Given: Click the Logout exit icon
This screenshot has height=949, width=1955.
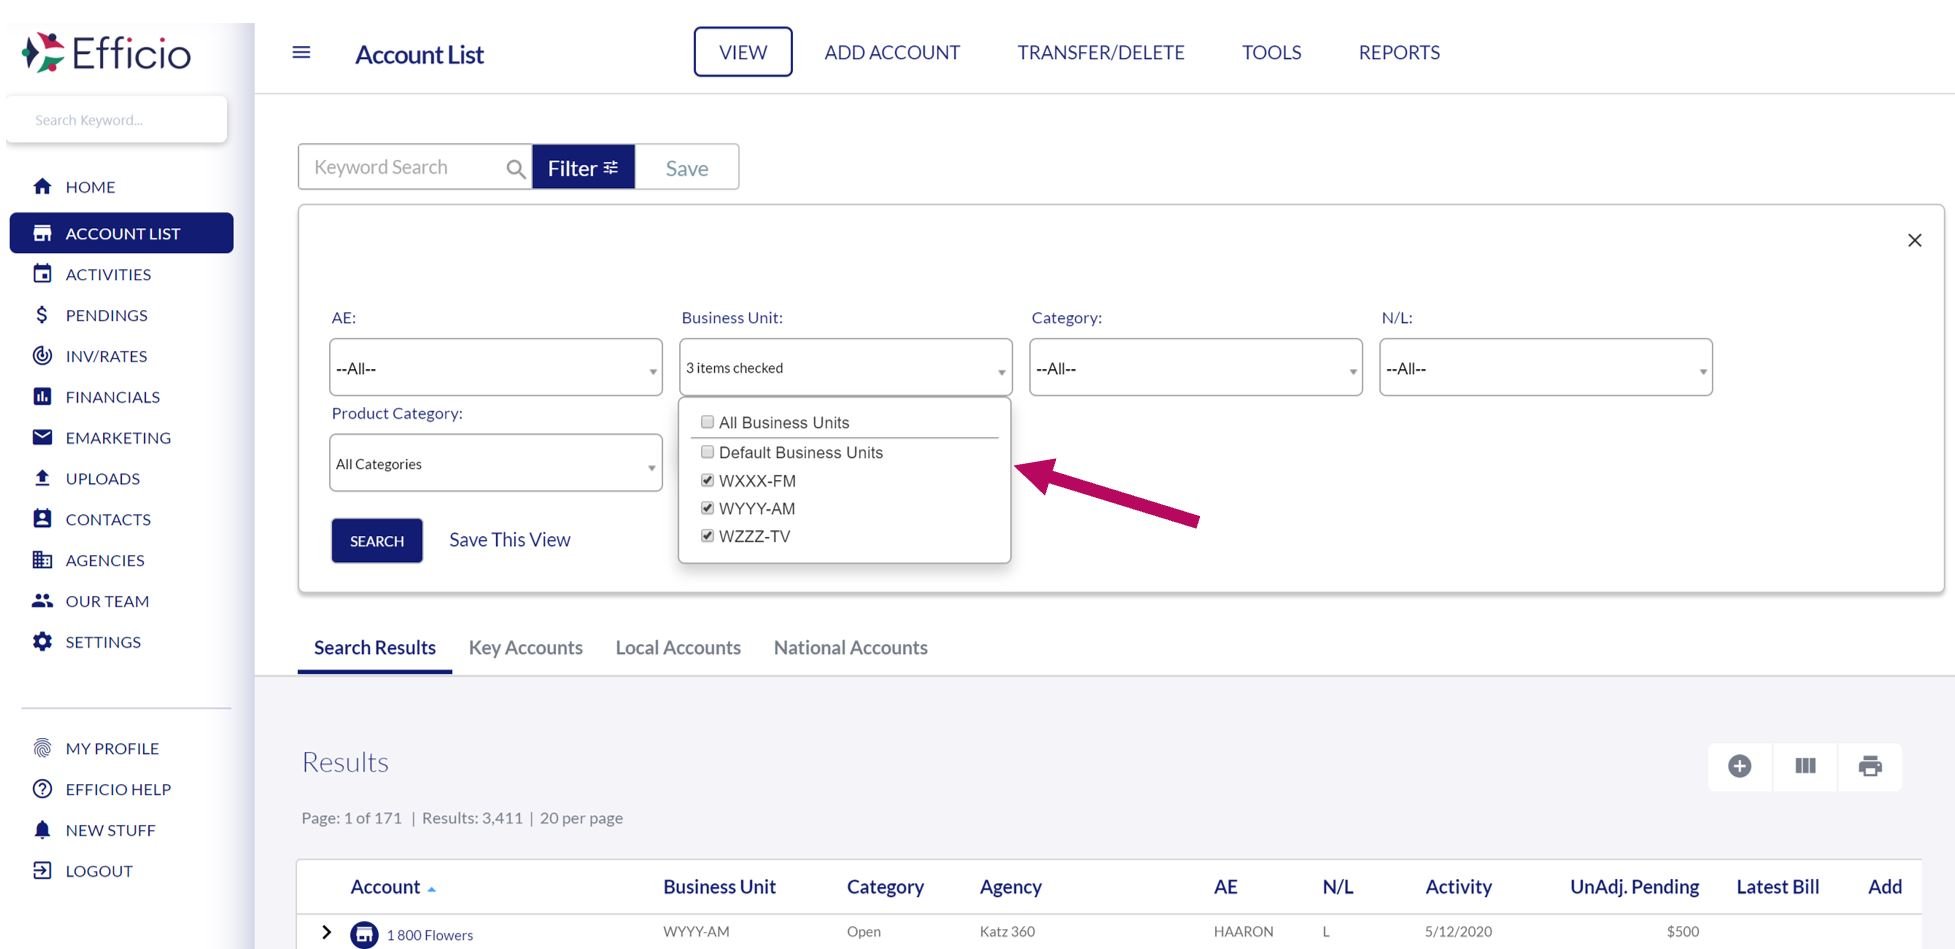Looking at the screenshot, I should tap(42, 870).
